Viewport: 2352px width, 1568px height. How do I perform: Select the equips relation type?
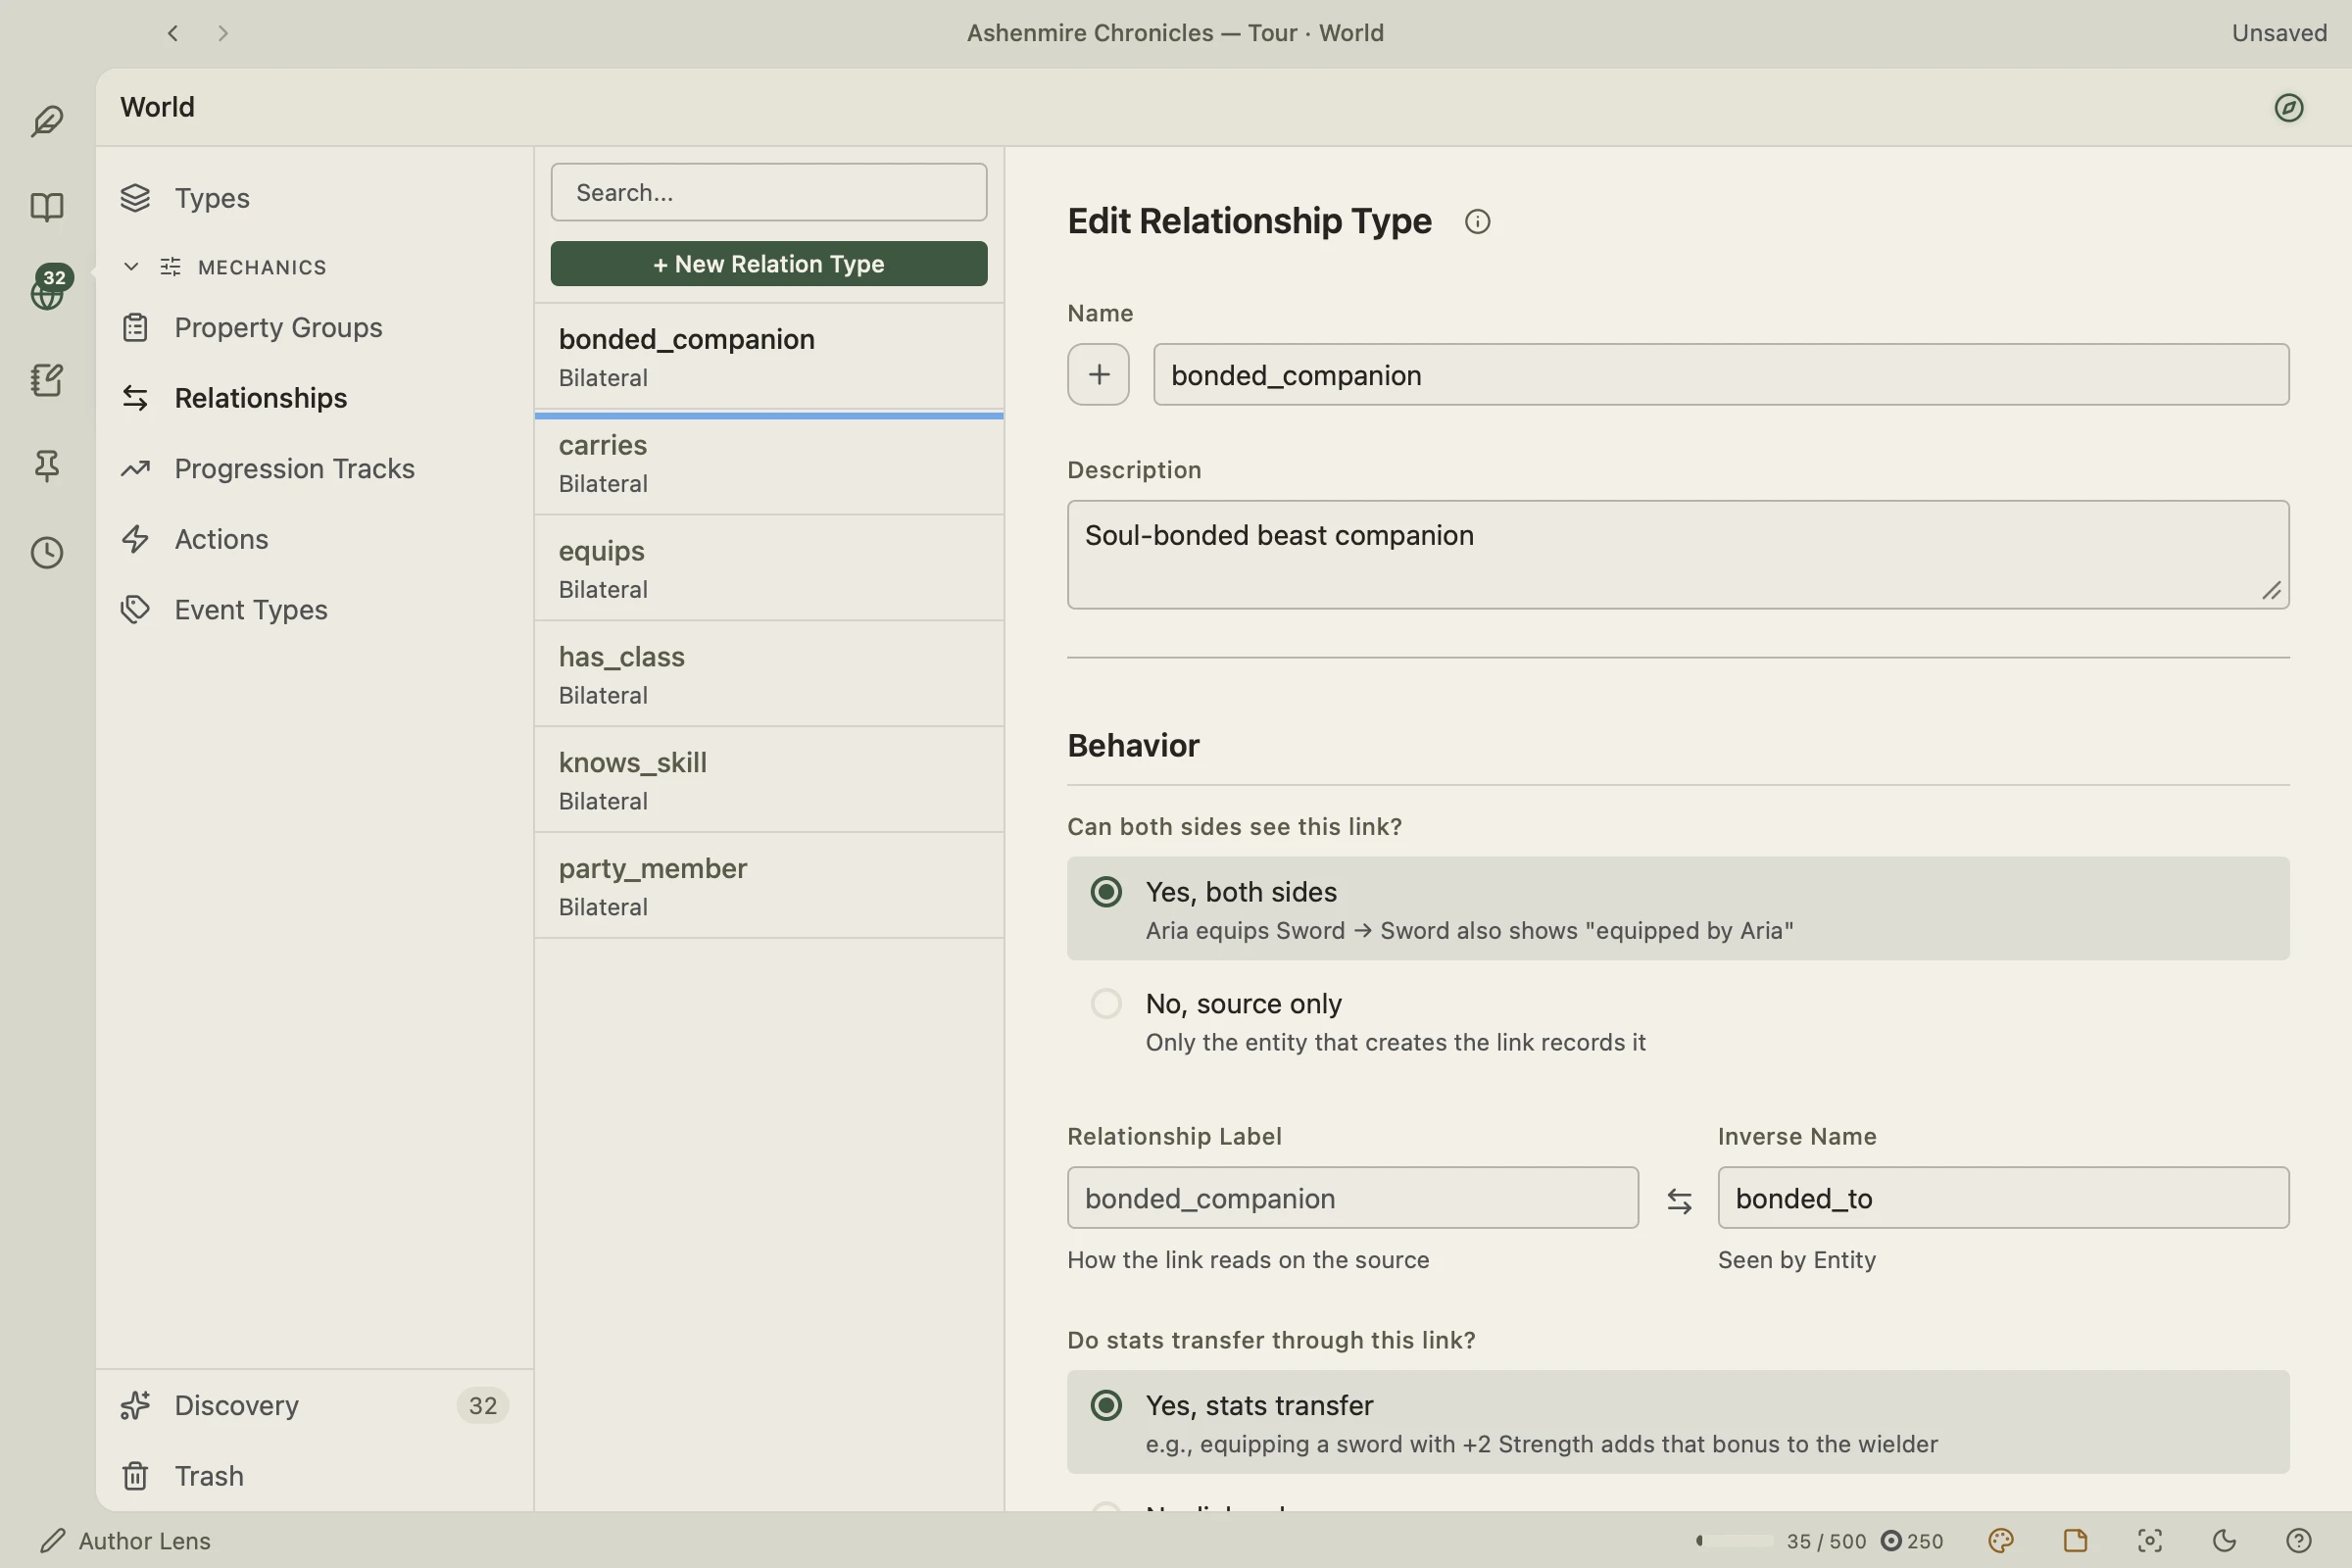(x=768, y=568)
